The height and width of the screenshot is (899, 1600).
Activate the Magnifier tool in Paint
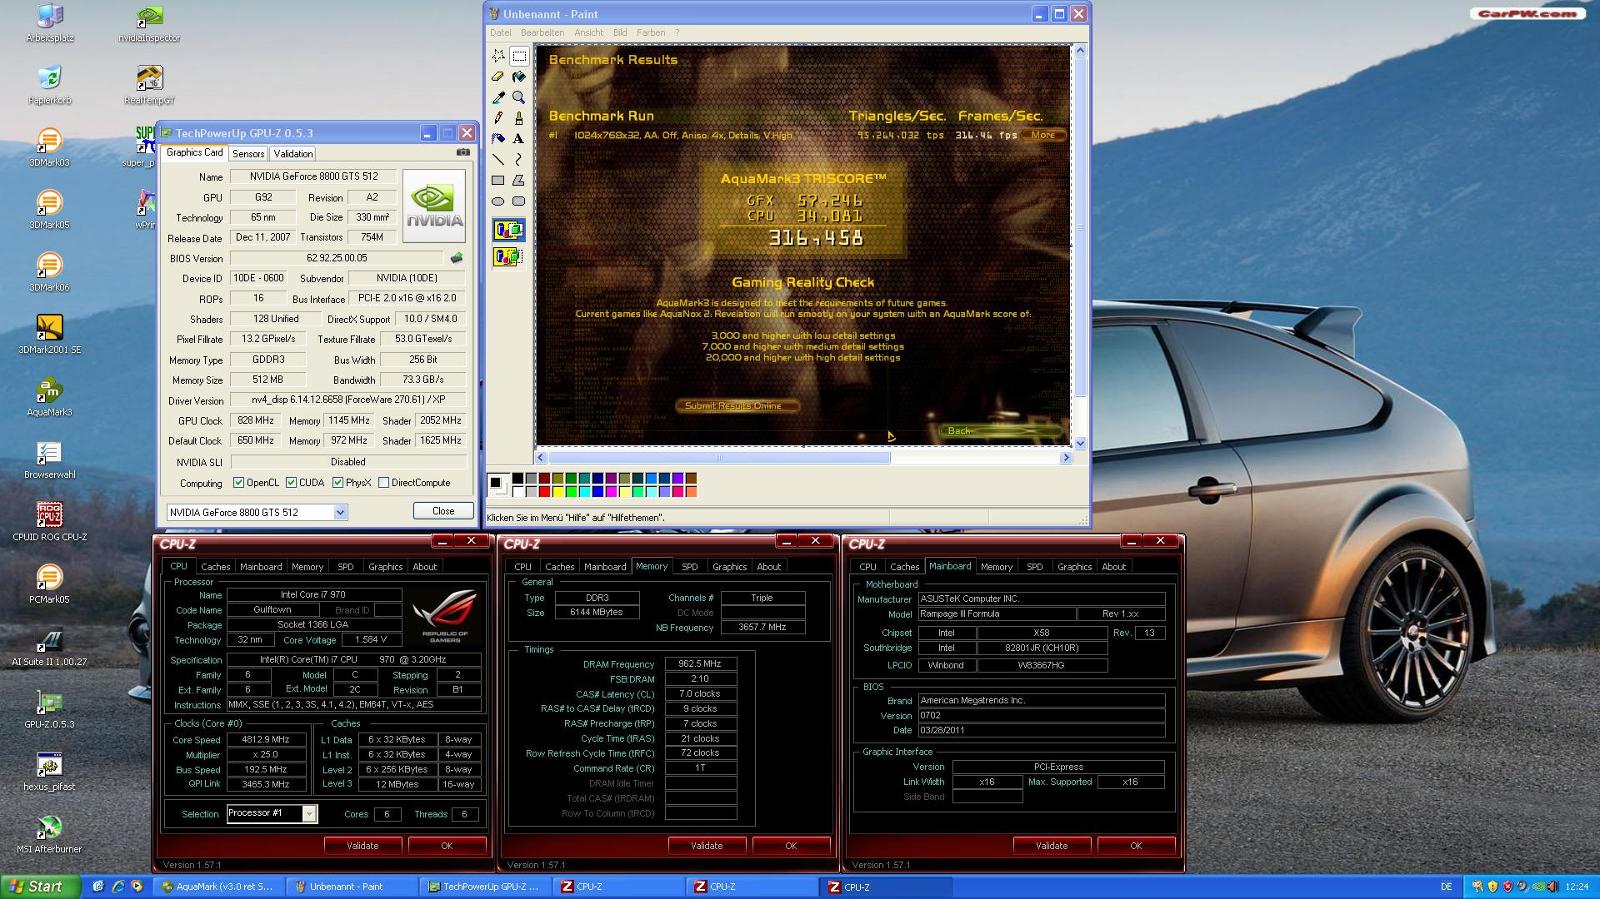pos(519,97)
